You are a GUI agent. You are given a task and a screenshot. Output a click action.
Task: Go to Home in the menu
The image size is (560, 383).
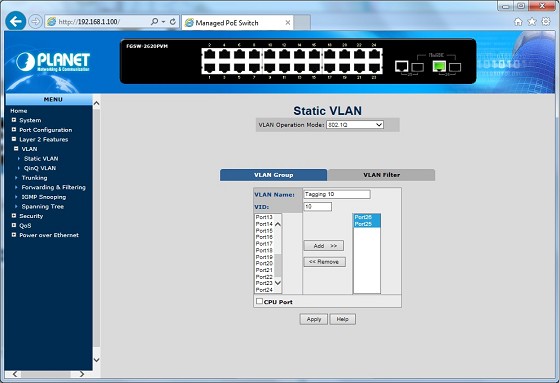coord(19,111)
